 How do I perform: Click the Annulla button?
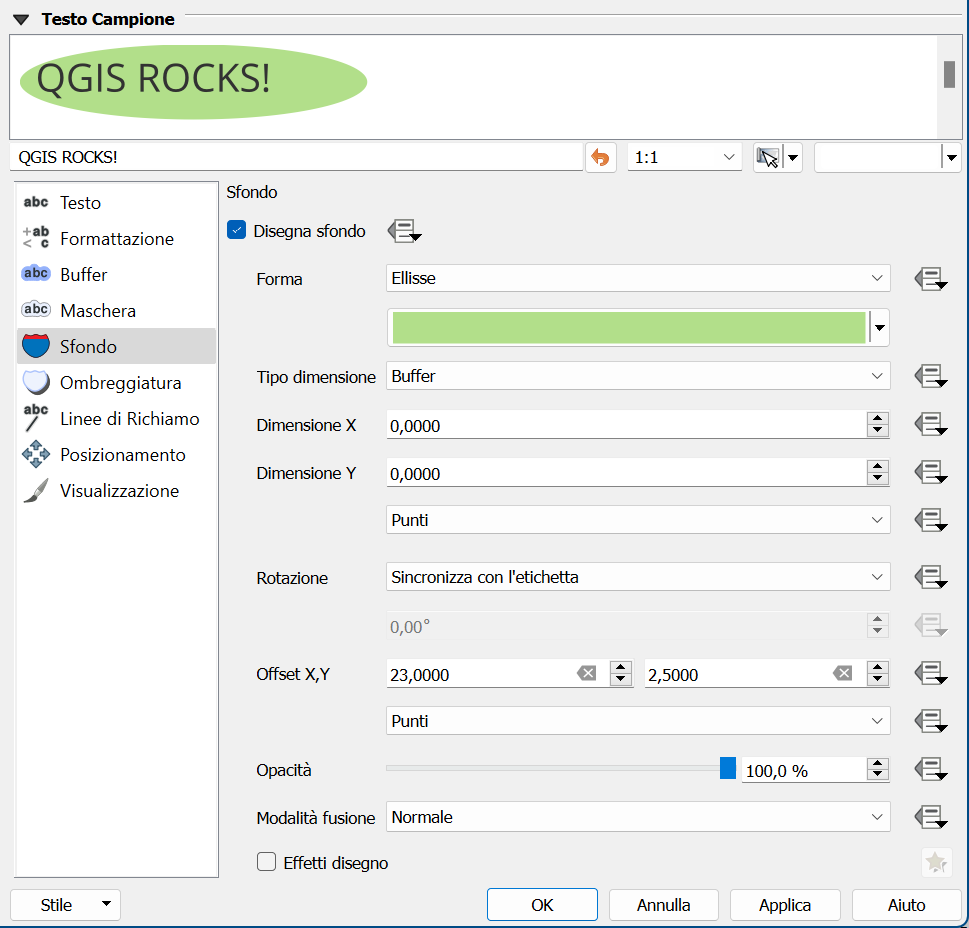pyautogui.click(x=664, y=905)
